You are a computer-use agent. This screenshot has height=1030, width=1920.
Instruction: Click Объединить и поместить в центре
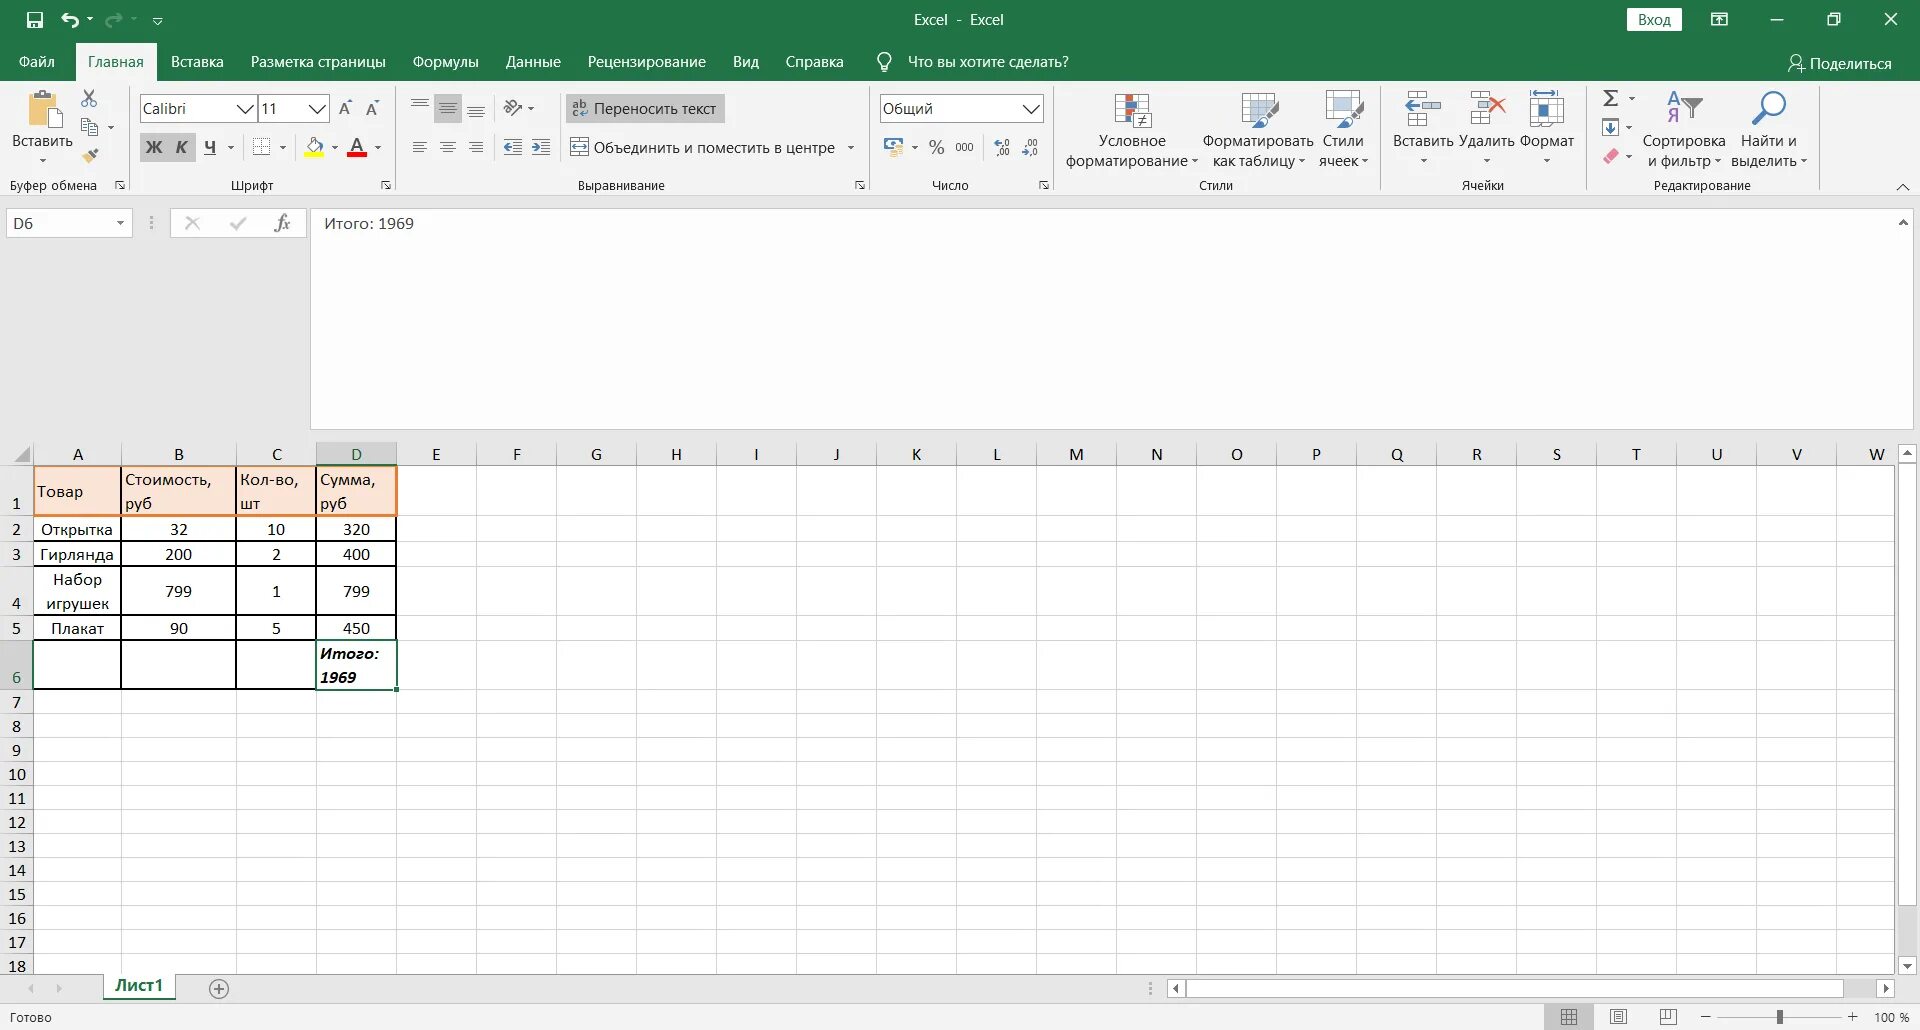(x=702, y=147)
